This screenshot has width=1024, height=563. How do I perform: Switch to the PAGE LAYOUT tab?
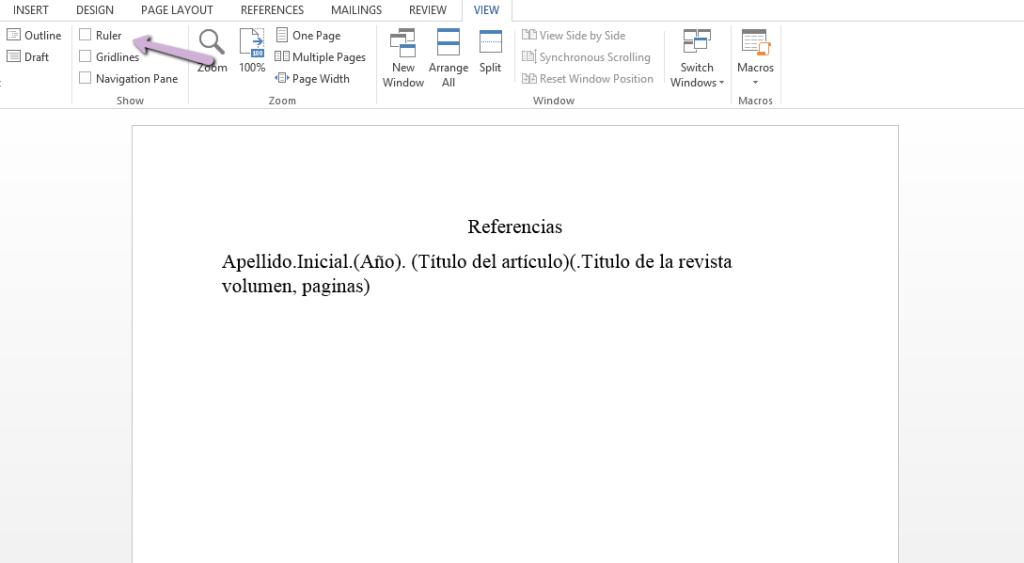(177, 10)
